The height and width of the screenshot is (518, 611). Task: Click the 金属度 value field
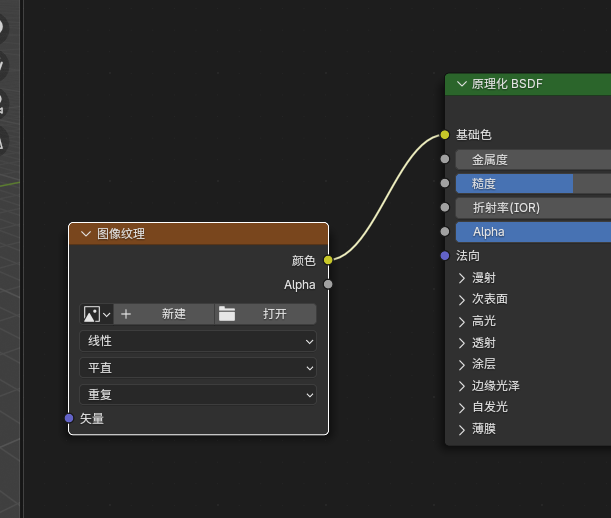coord(530,159)
